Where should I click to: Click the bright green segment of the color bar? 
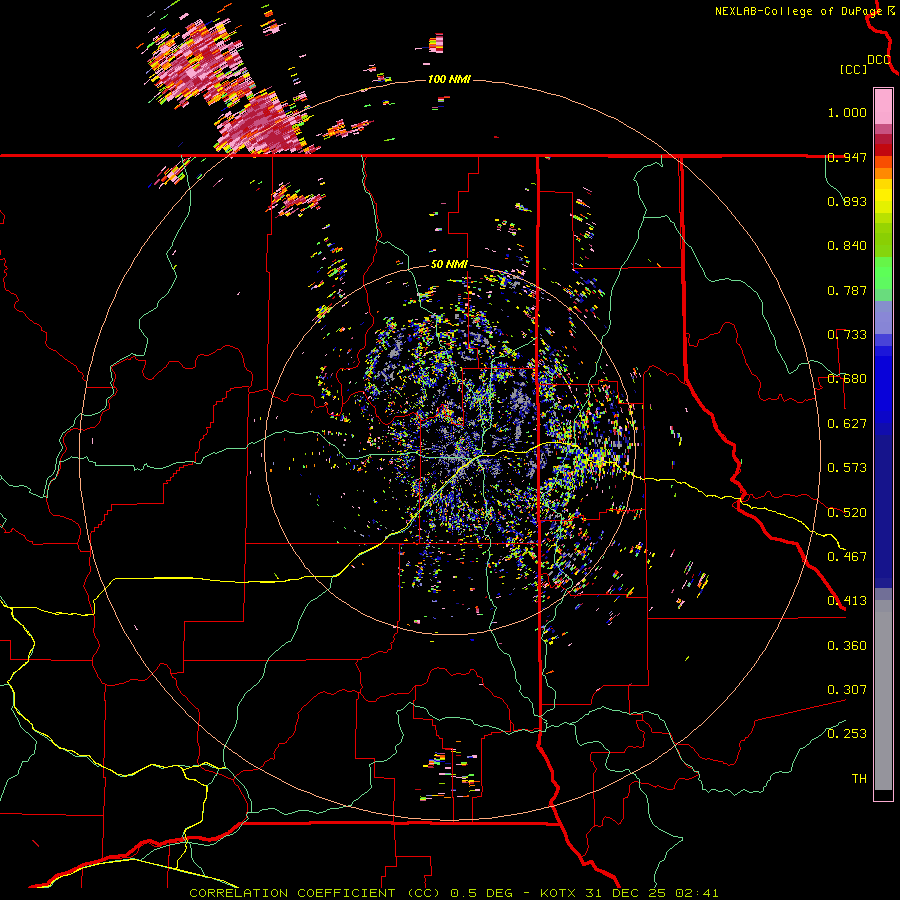[x=883, y=273]
